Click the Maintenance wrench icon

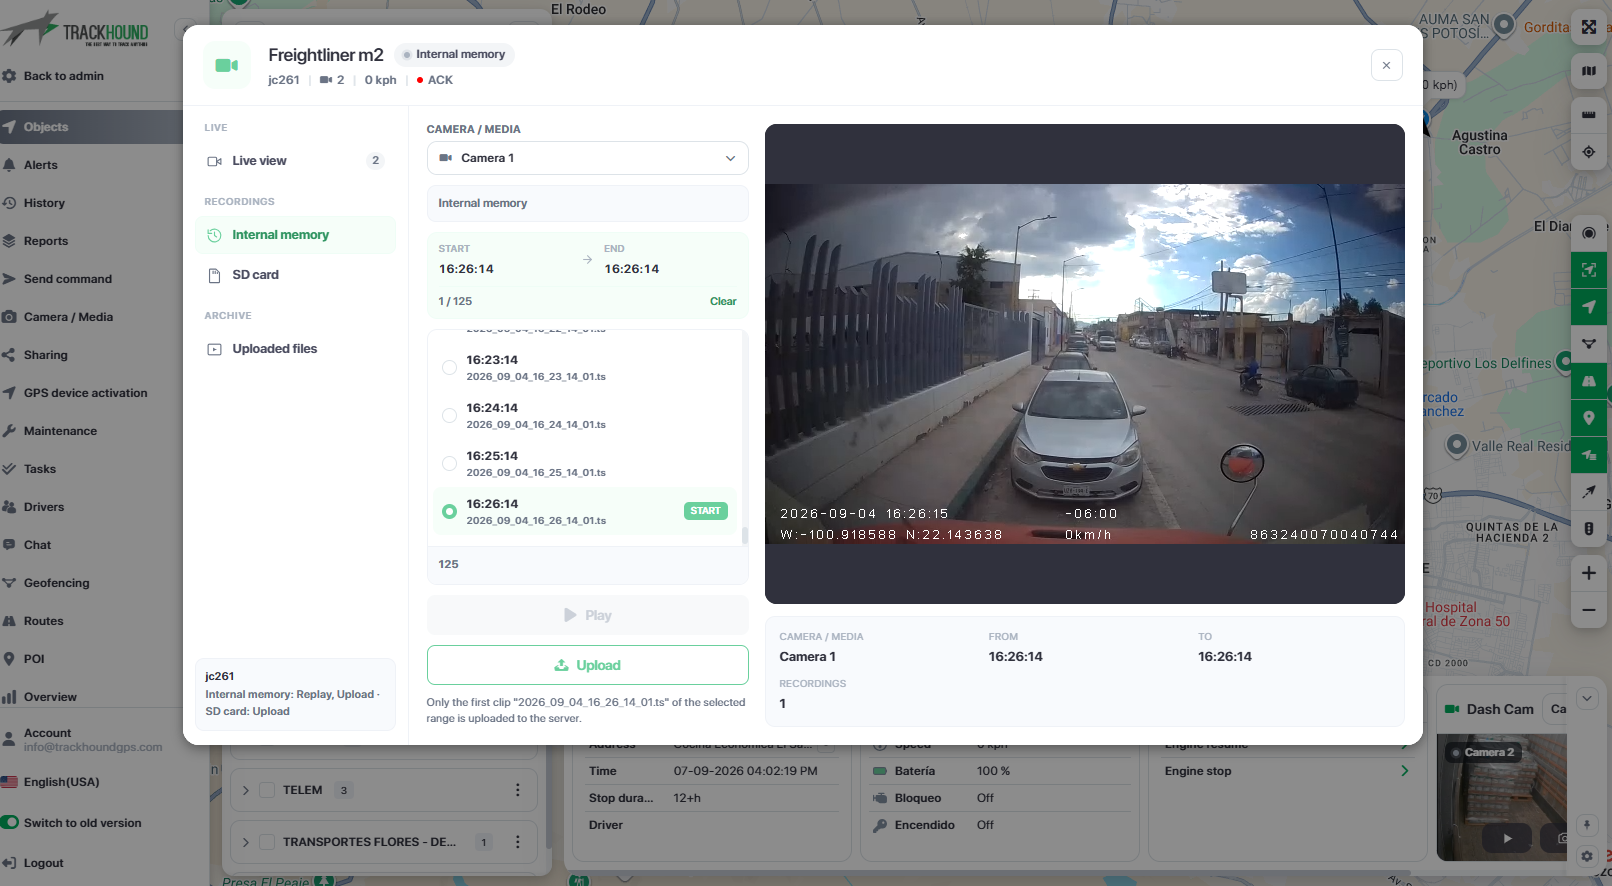click(x=9, y=431)
